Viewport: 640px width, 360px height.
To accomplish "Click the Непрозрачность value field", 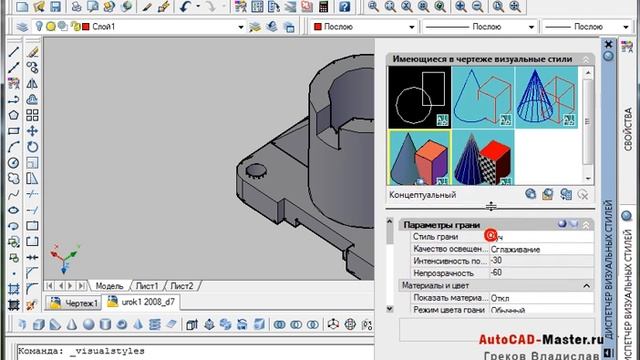I will point(541,273).
